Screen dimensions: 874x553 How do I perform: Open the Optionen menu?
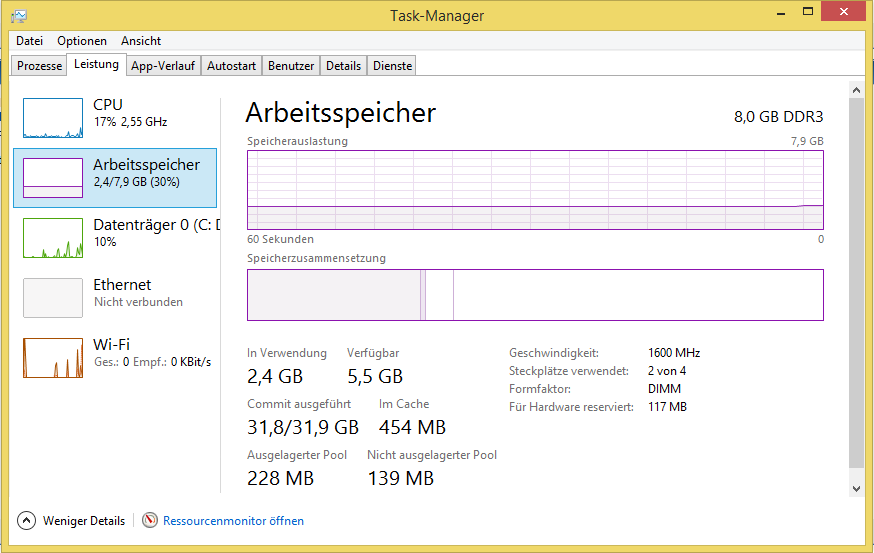82,41
